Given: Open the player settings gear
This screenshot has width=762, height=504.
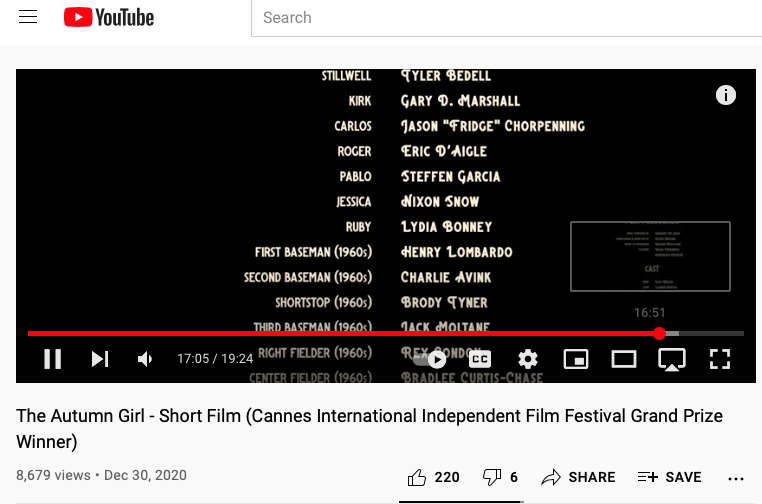Looking at the screenshot, I should [x=528, y=359].
